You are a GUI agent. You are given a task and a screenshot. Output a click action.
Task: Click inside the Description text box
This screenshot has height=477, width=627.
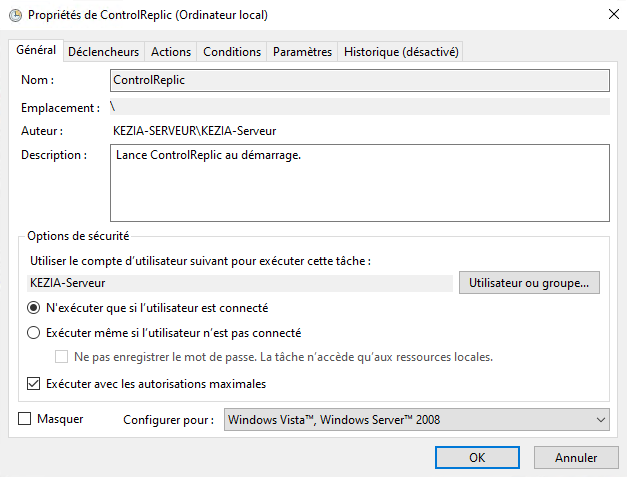pyautogui.click(x=359, y=182)
